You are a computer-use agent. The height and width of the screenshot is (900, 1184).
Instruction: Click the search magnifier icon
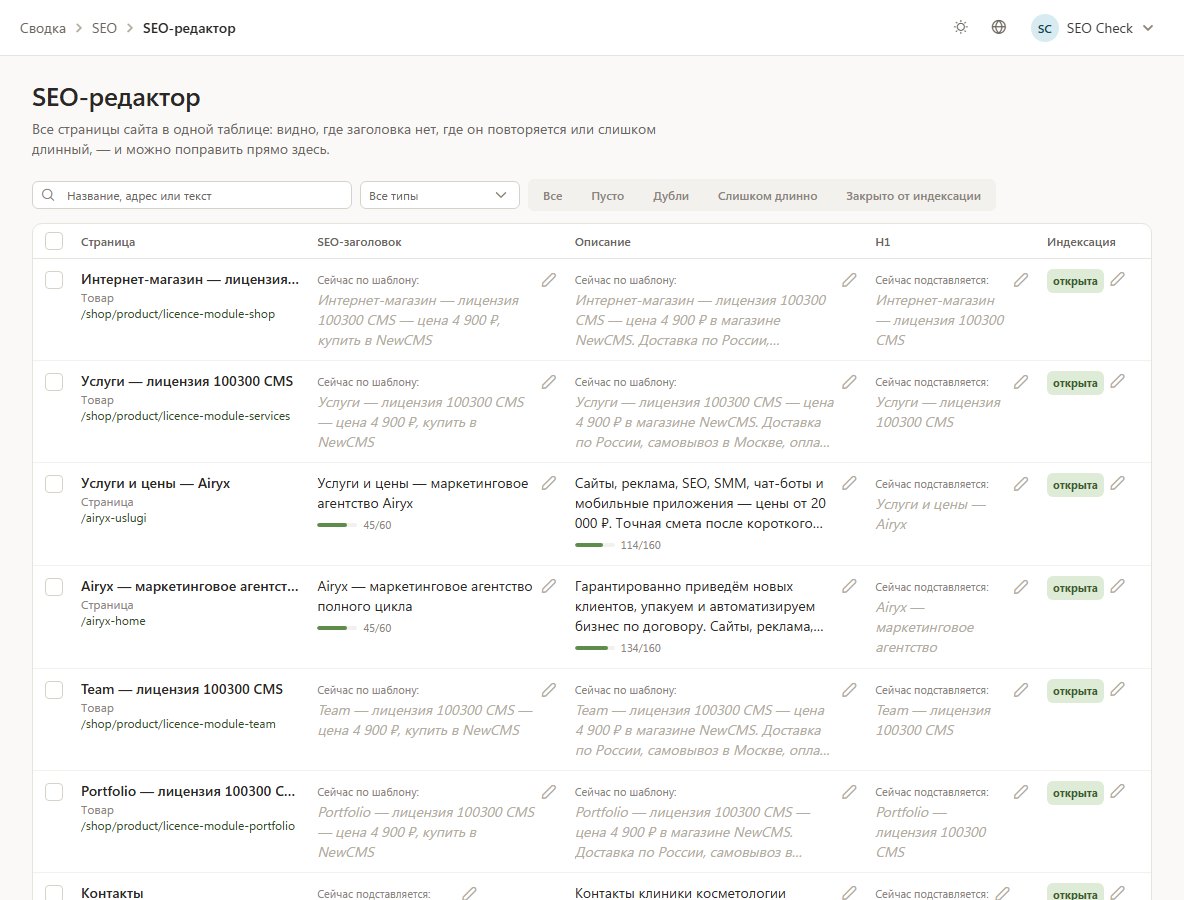click(48, 196)
